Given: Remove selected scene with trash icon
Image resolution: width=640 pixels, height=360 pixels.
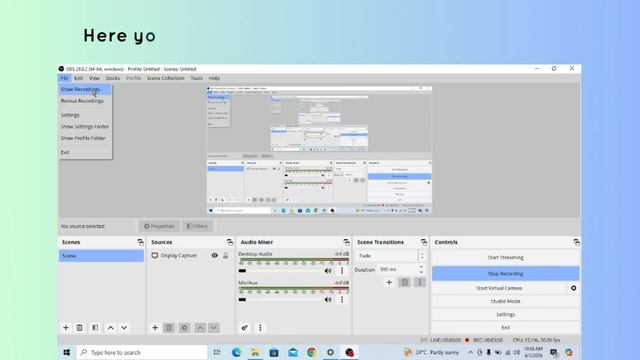Looking at the screenshot, I should click(80, 328).
